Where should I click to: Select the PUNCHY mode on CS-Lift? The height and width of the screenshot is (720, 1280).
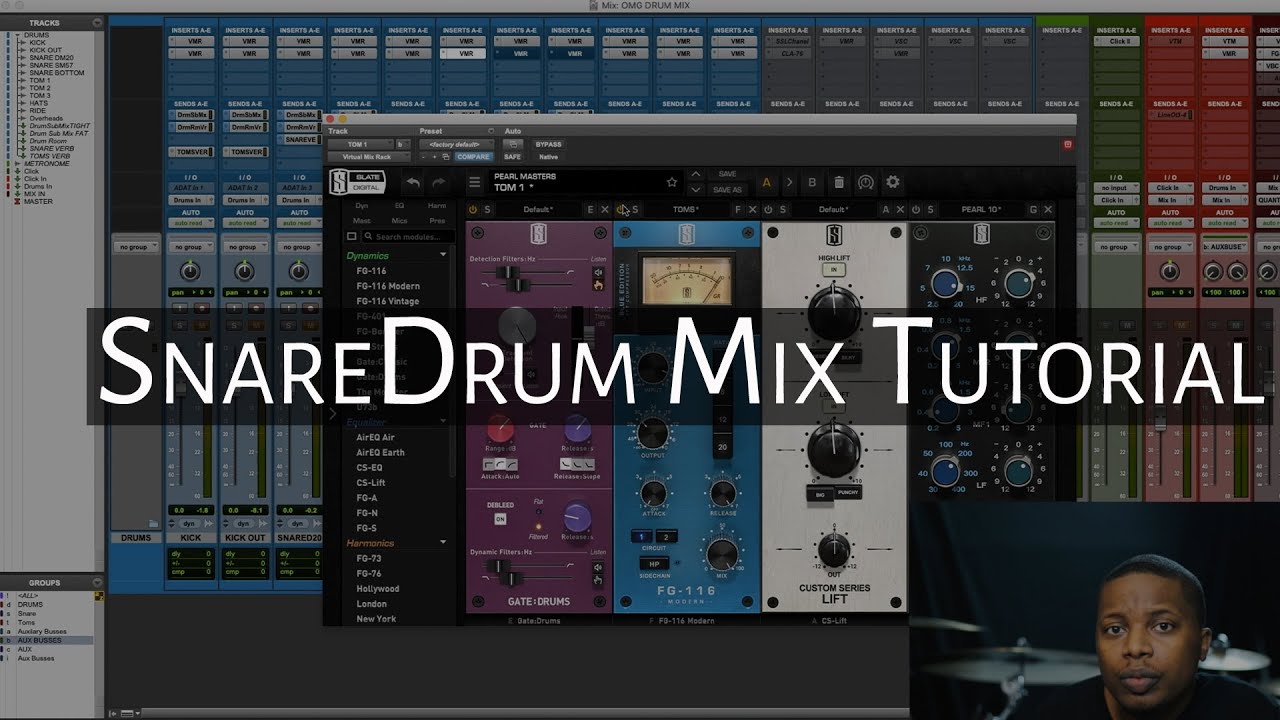pos(848,493)
